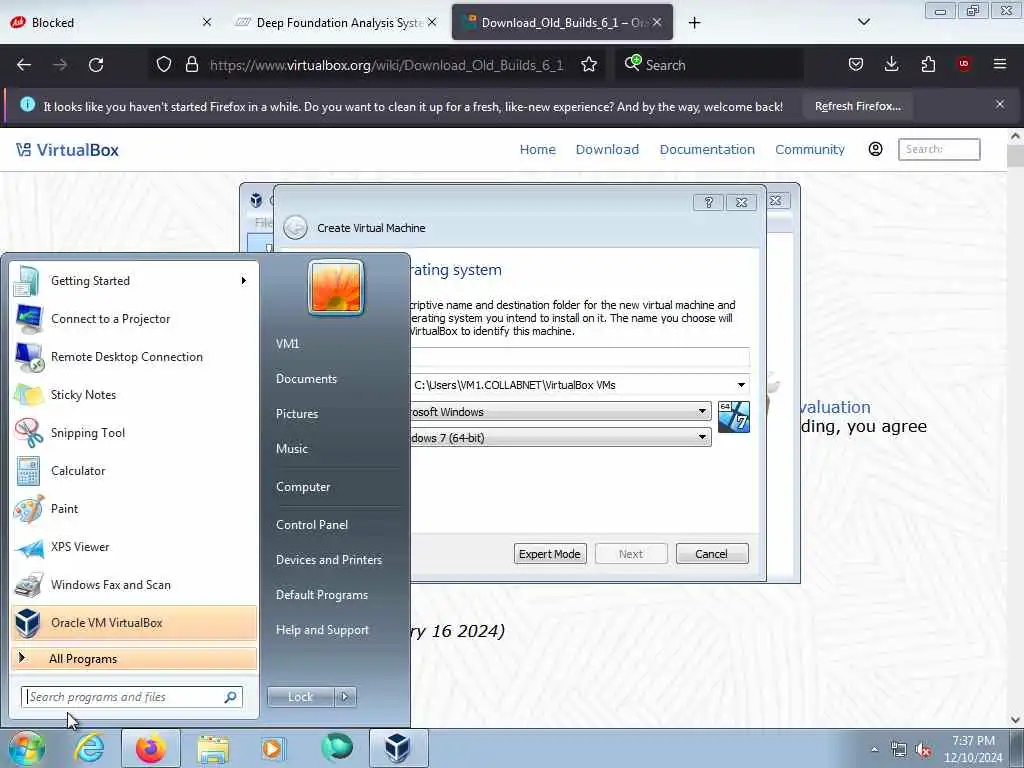
Task: Launch Connect to a Projector
Action: 134,319
